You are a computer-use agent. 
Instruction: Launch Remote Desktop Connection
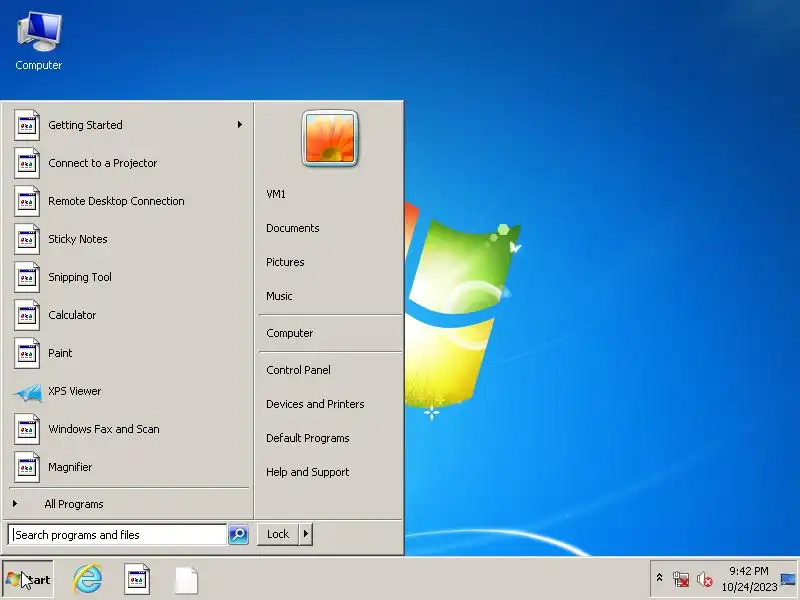tap(128, 201)
